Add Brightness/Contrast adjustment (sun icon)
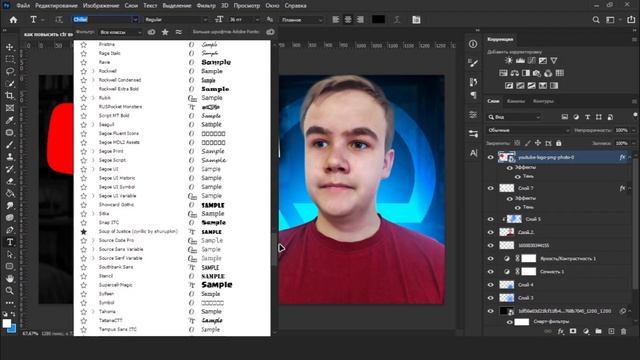 click(x=508, y=60)
